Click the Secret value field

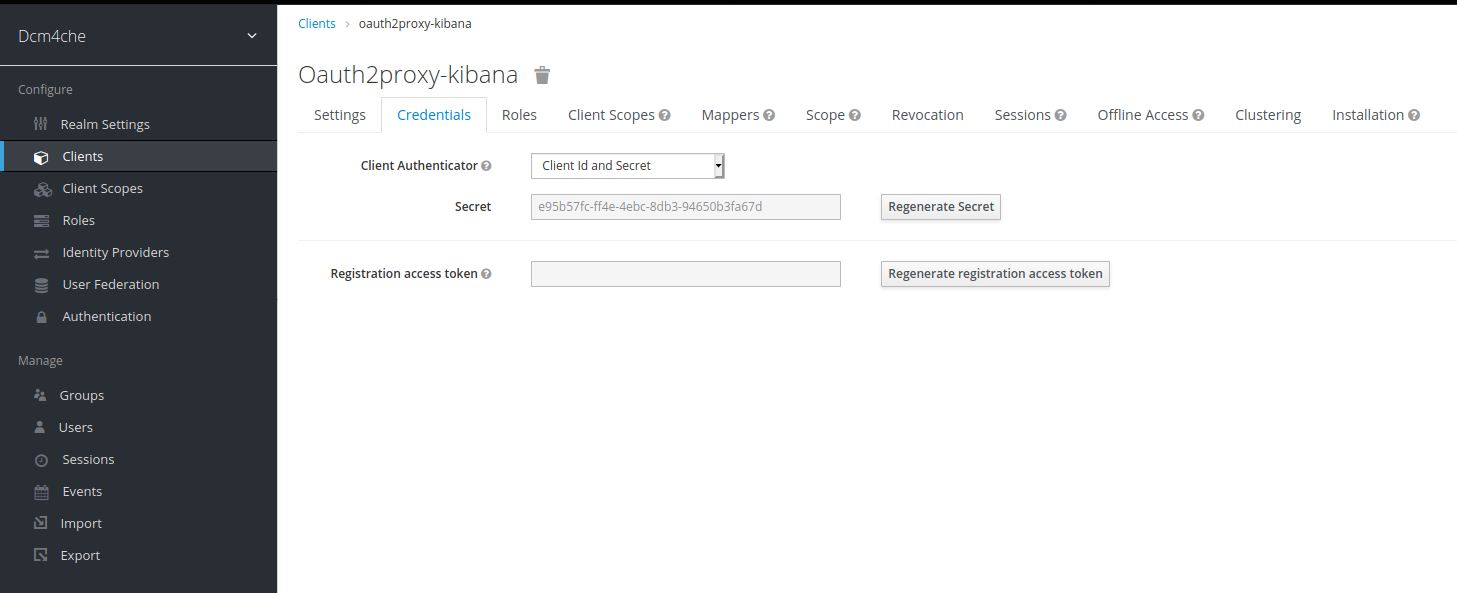[686, 207]
